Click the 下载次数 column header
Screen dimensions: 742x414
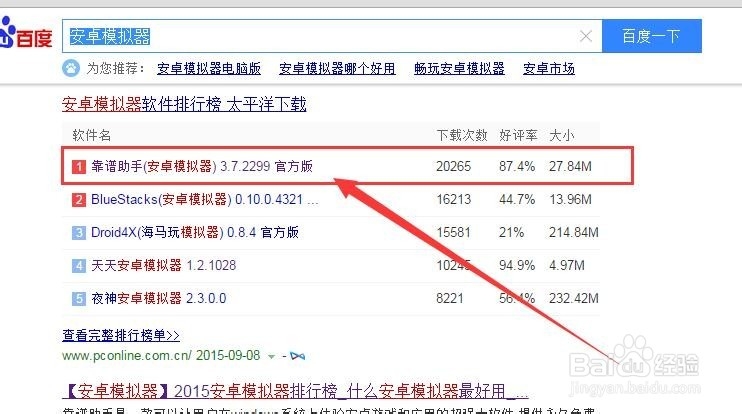pos(462,135)
